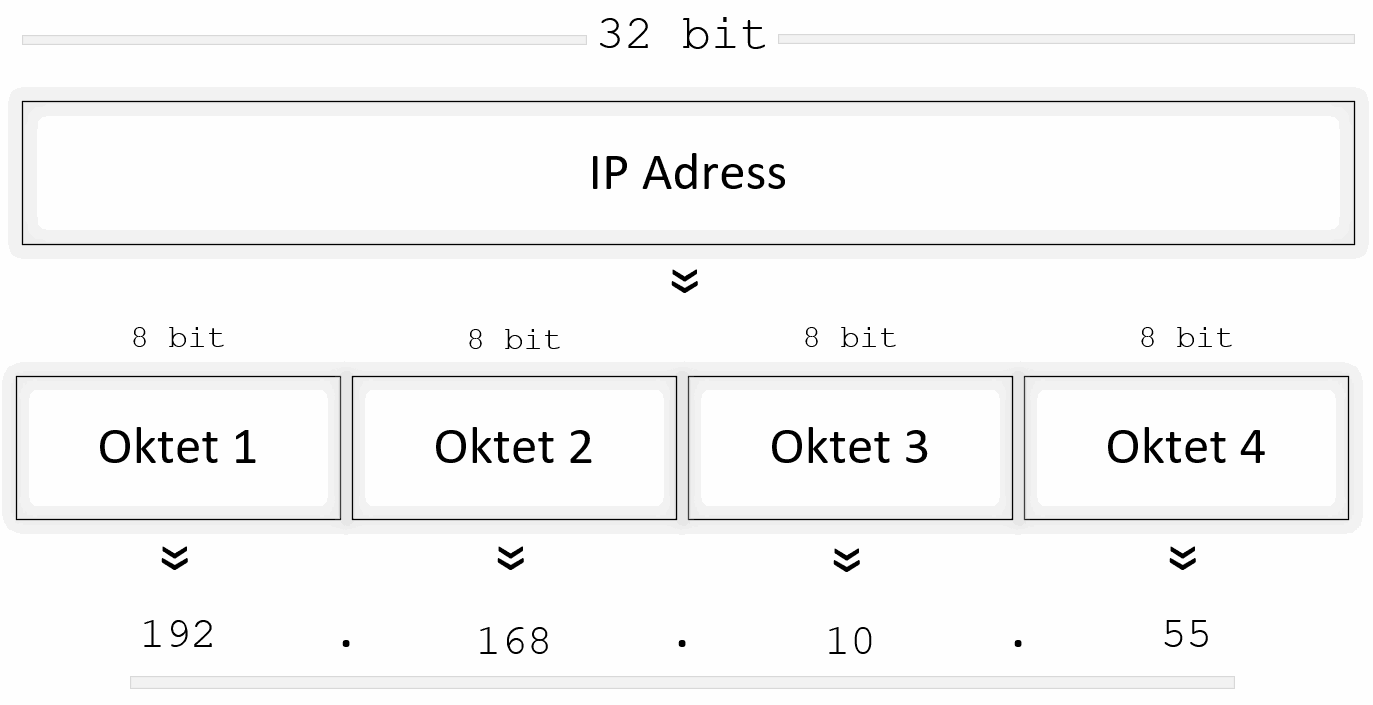1373x705 pixels.
Task: Click the Oktet 4 box
Action: [x=1186, y=447]
